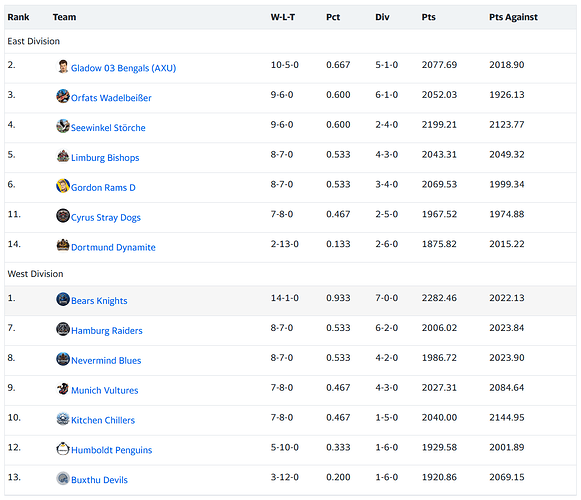Click the Gordon Rams D team logo icon
This screenshot has height=500, width=581.
[x=63, y=186]
